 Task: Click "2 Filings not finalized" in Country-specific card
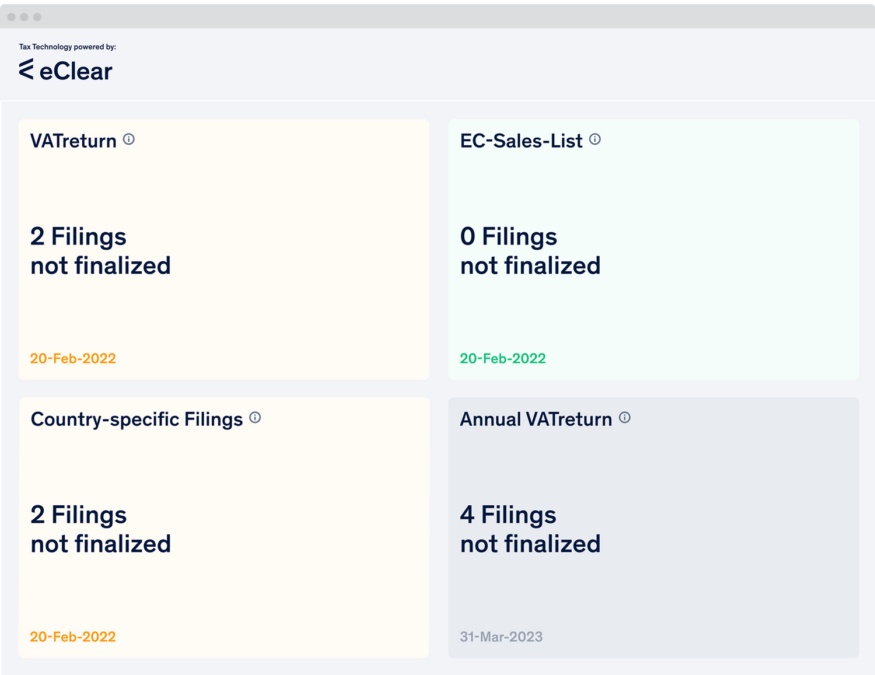coord(100,529)
